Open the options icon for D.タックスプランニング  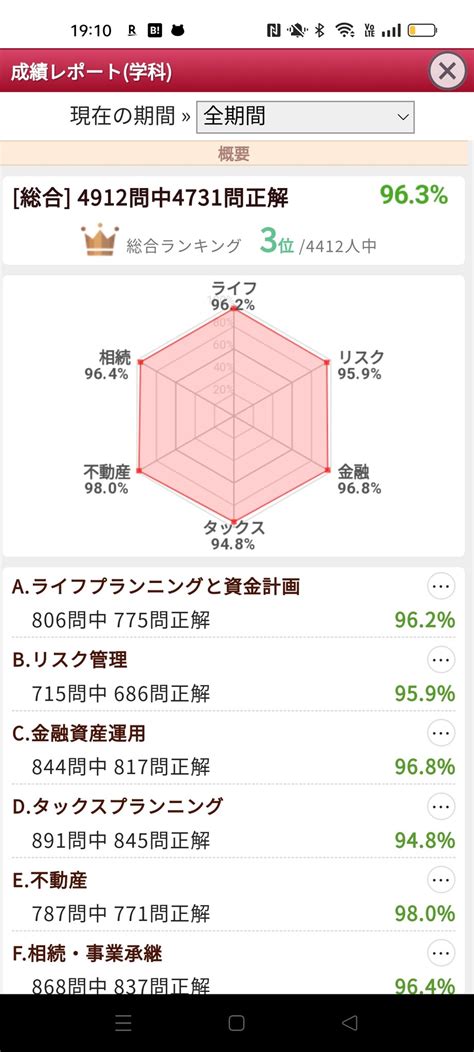click(x=441, y=806)
